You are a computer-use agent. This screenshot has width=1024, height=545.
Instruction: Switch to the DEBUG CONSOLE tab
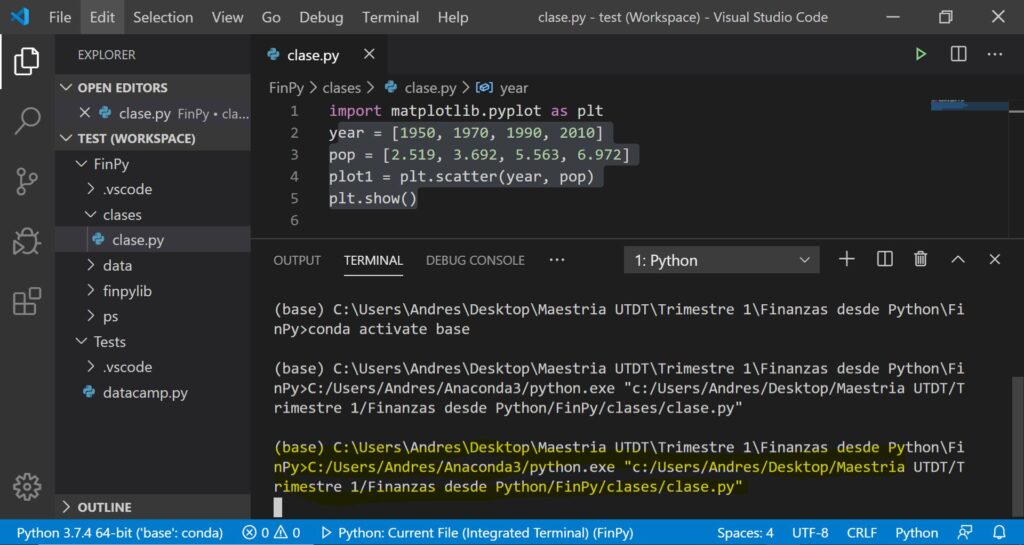click(475, 260)
